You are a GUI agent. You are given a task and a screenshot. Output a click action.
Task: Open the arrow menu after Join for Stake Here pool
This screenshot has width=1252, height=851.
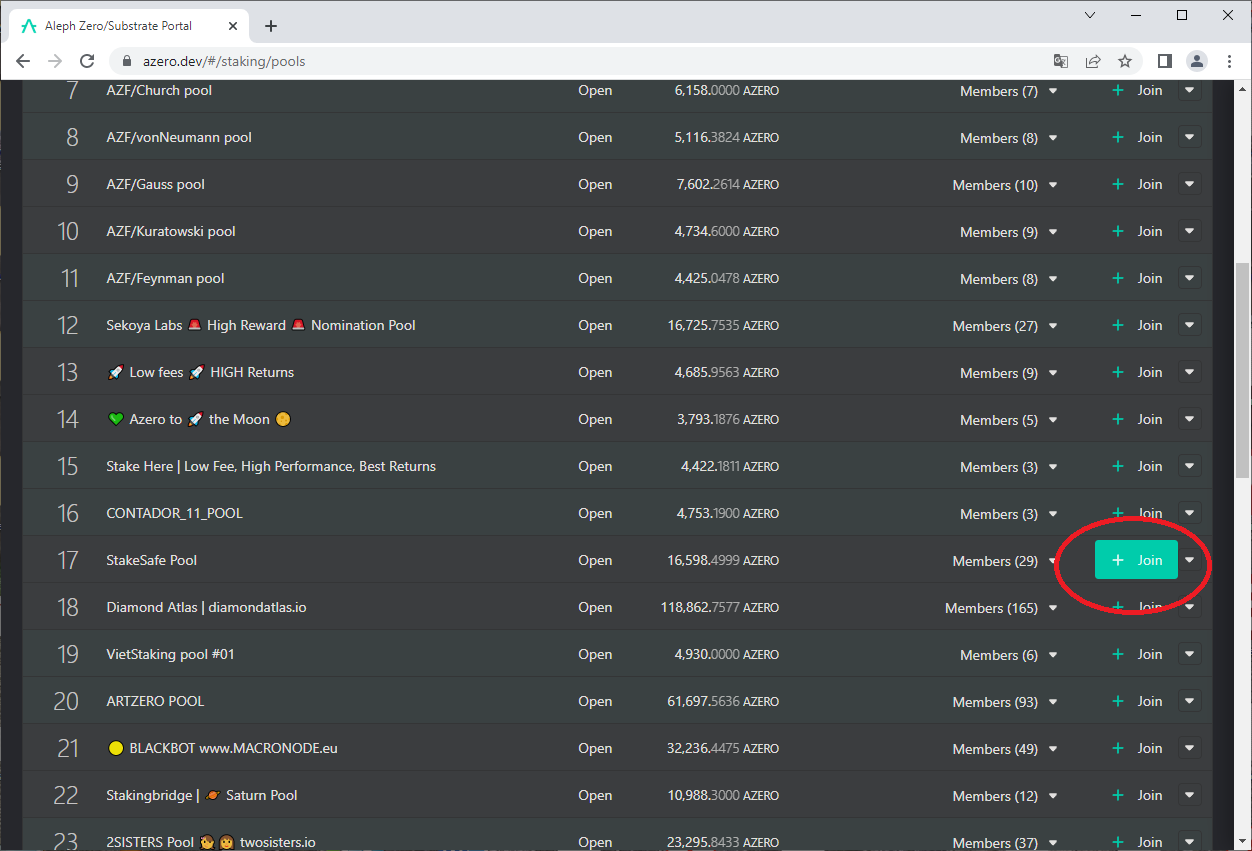[1190, 466]
